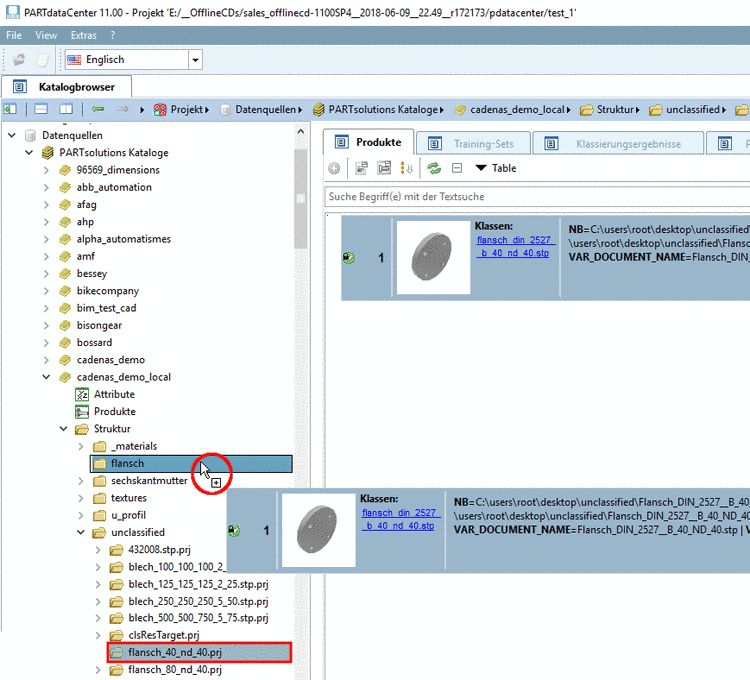Viewport: 750px width, 680px height.
Task: Click the round add icon in Produkte toolbar
Action: pos(334,168)
